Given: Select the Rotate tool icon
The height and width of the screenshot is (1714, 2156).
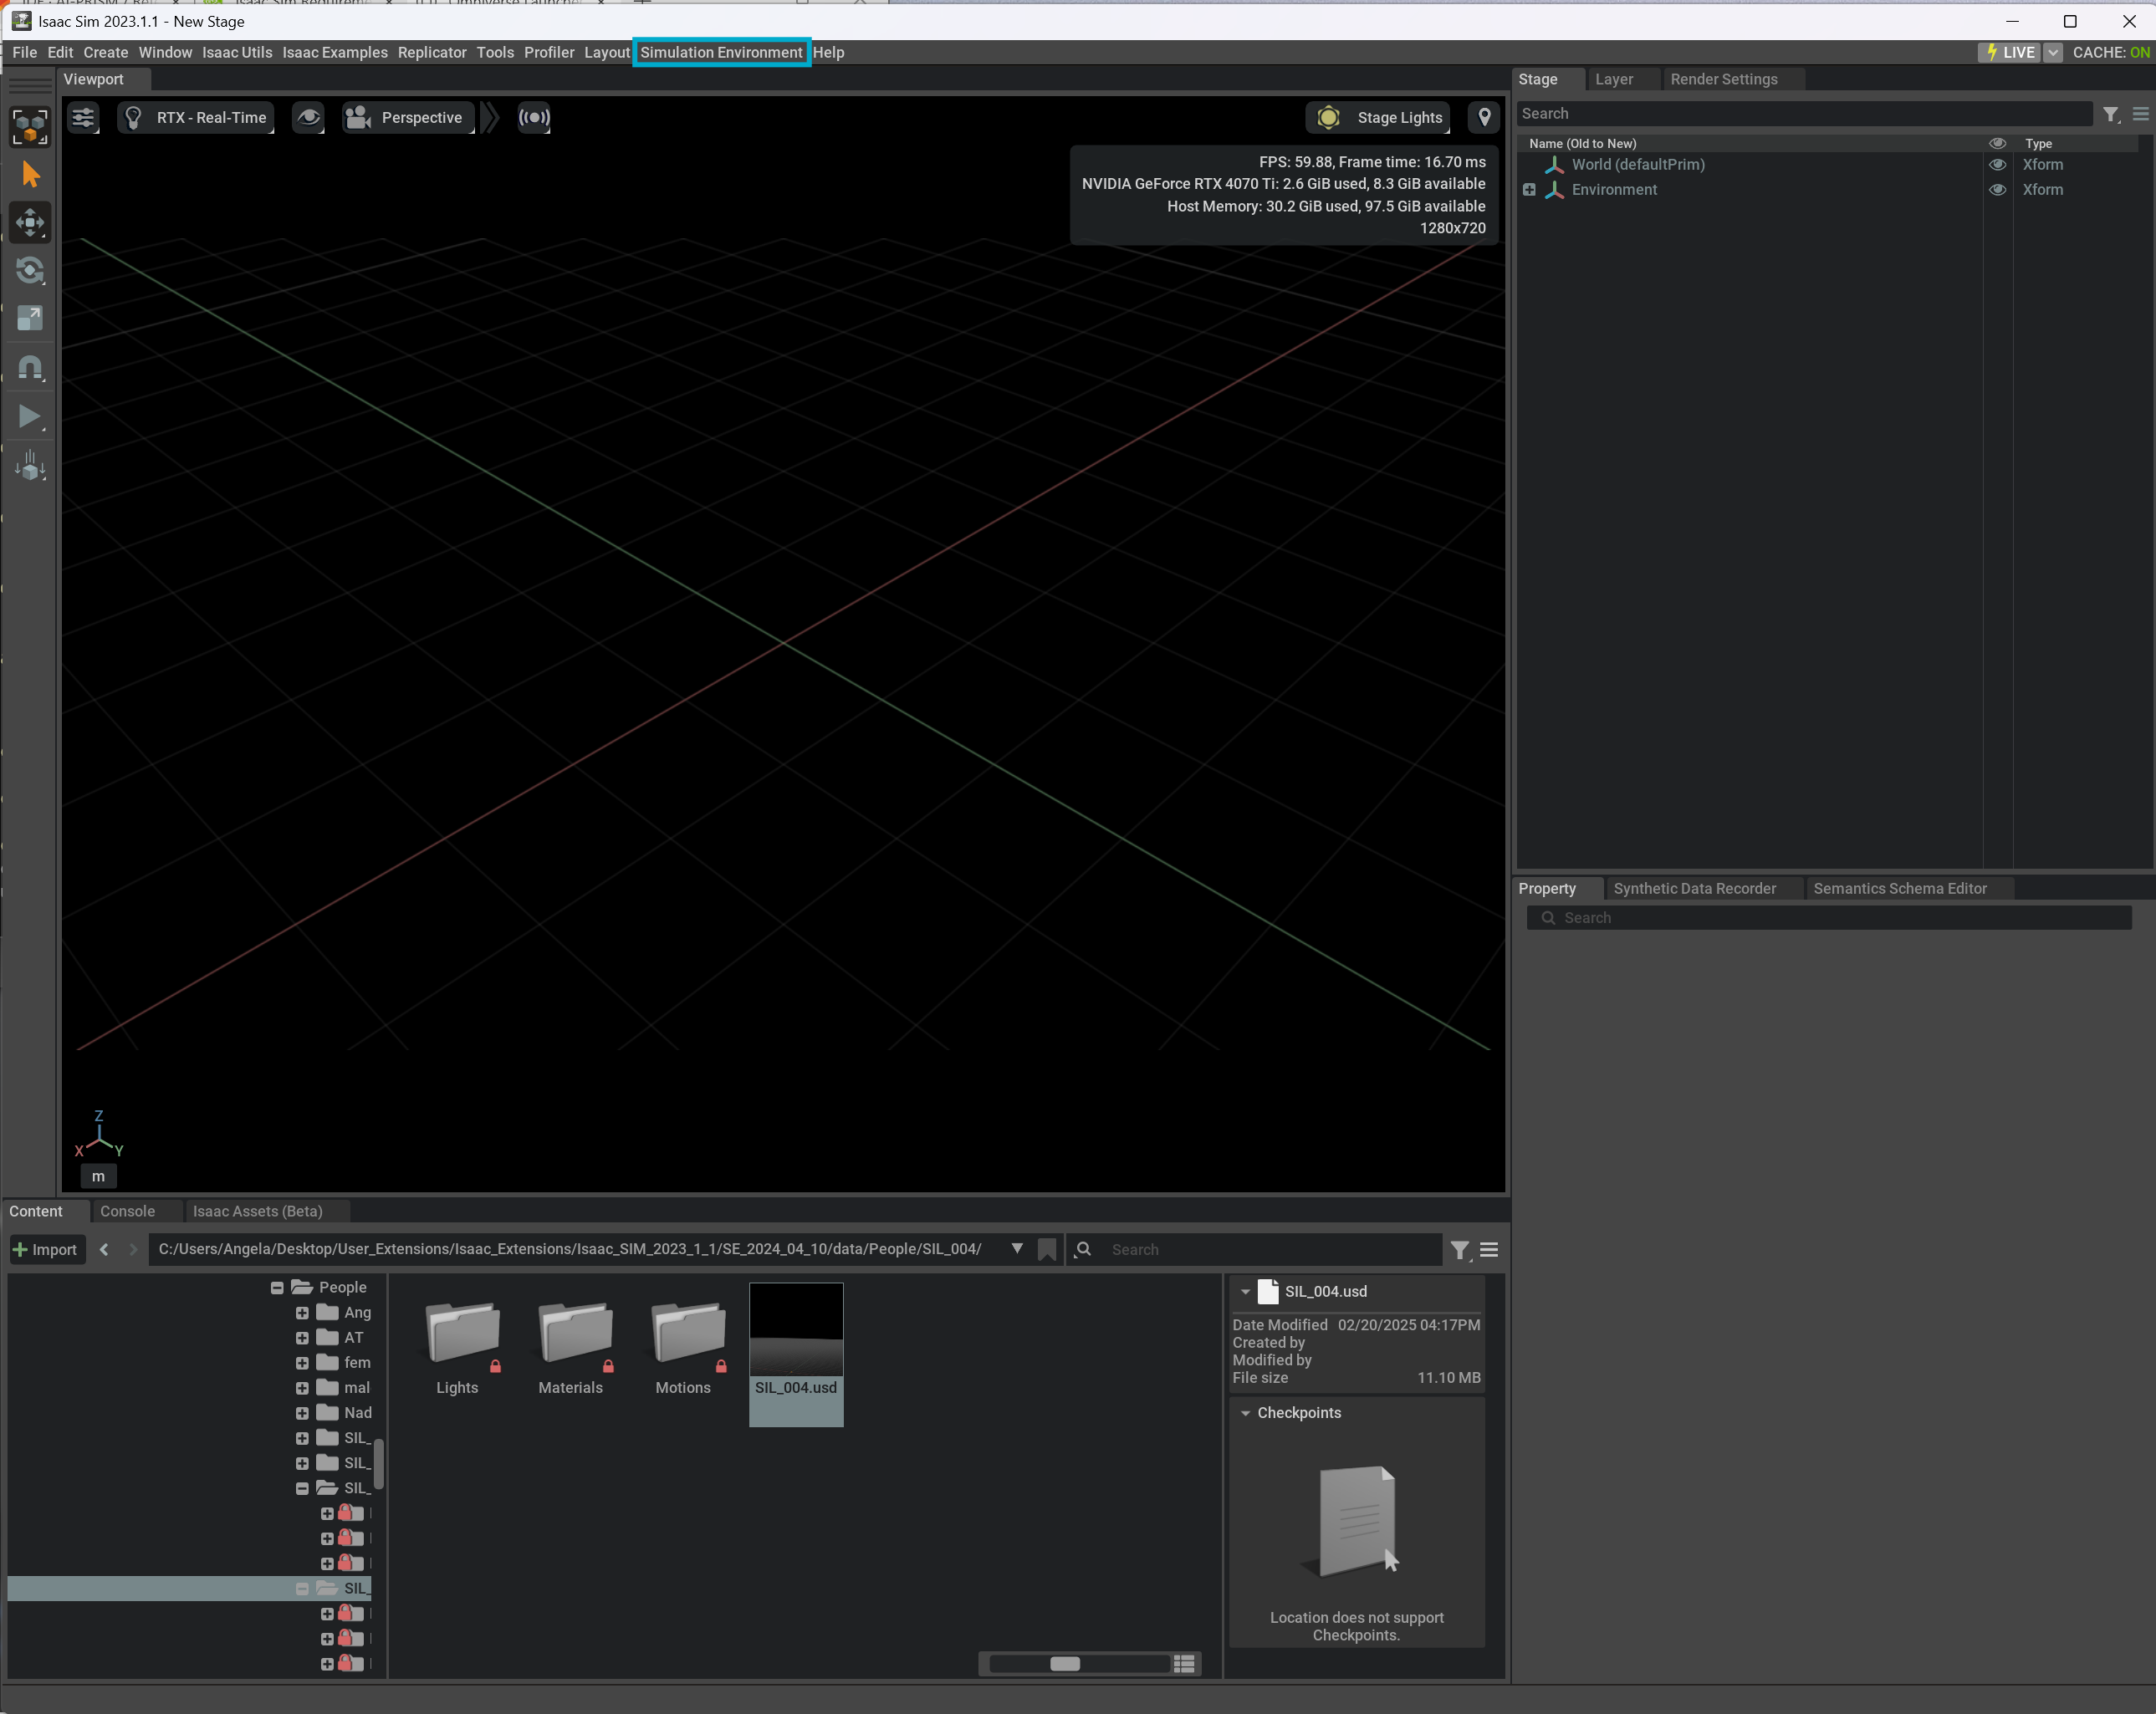Looking at the screenshot, I should pyautogui.click(x=30, y=270).
